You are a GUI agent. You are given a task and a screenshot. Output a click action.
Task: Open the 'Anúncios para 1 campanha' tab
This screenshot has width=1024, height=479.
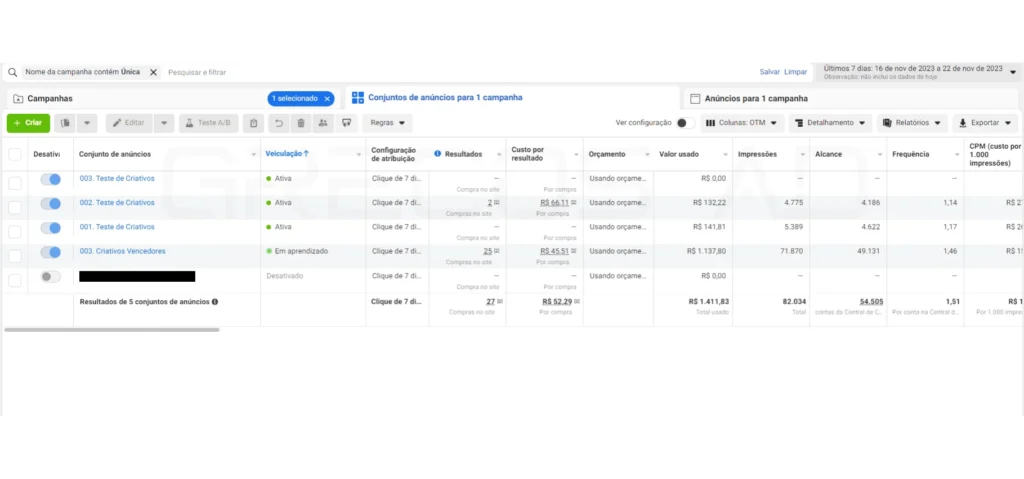[755, 99]
